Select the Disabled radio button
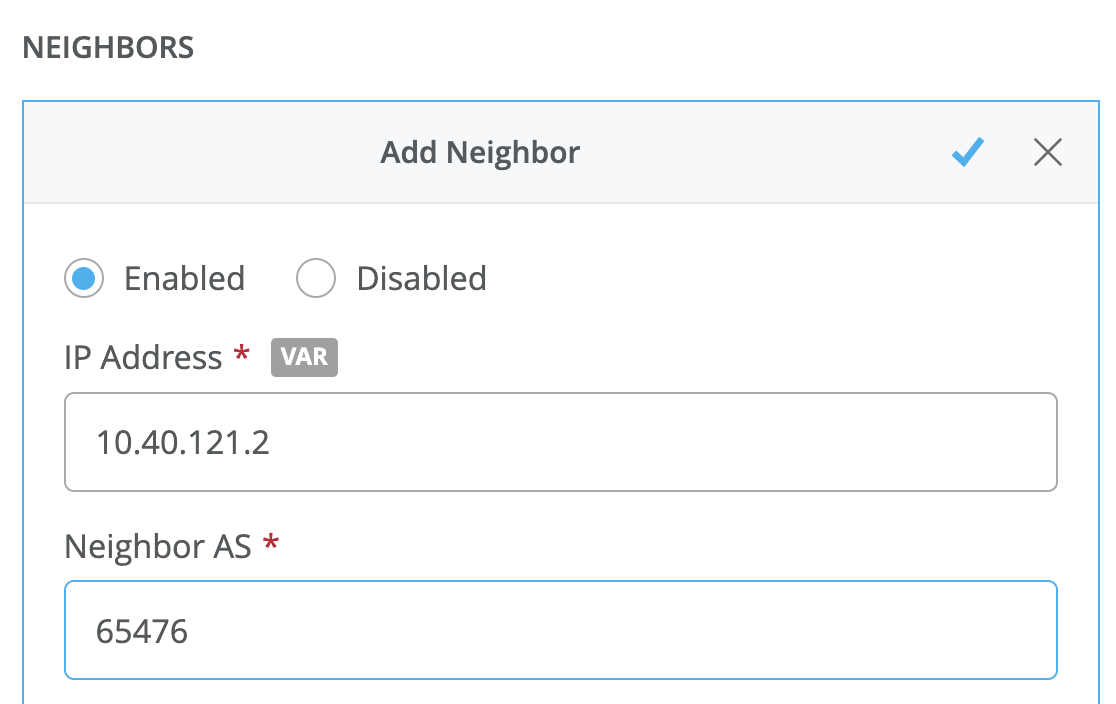The image size is (1116, 704). pyautogui.click(x=316, y=278)
